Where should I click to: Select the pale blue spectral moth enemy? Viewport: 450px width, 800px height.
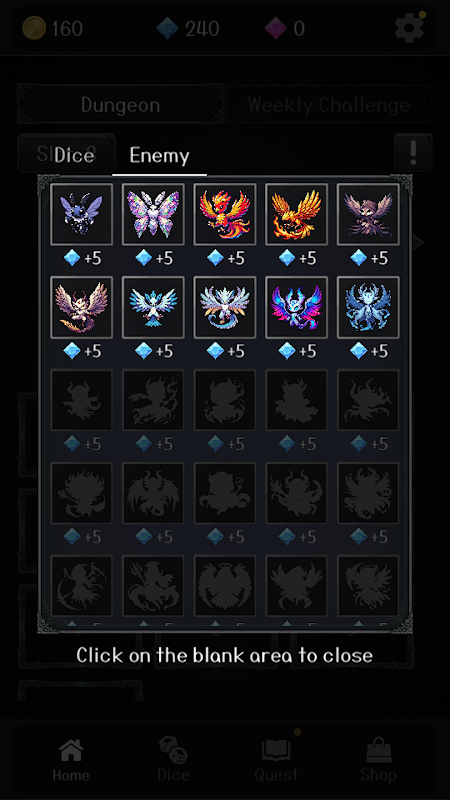[x=368, y=307]
